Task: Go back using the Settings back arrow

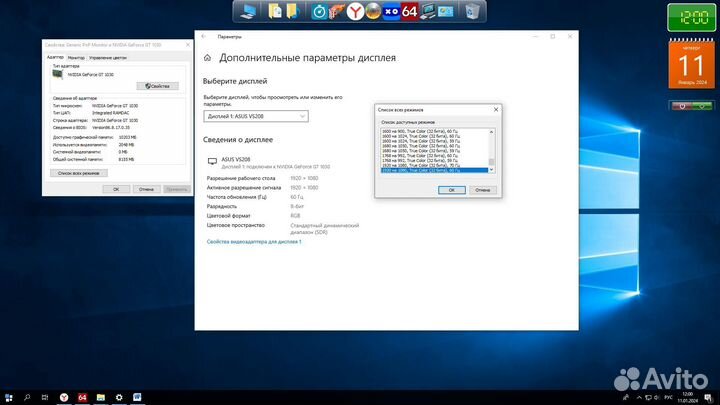Action: point(204,36)
